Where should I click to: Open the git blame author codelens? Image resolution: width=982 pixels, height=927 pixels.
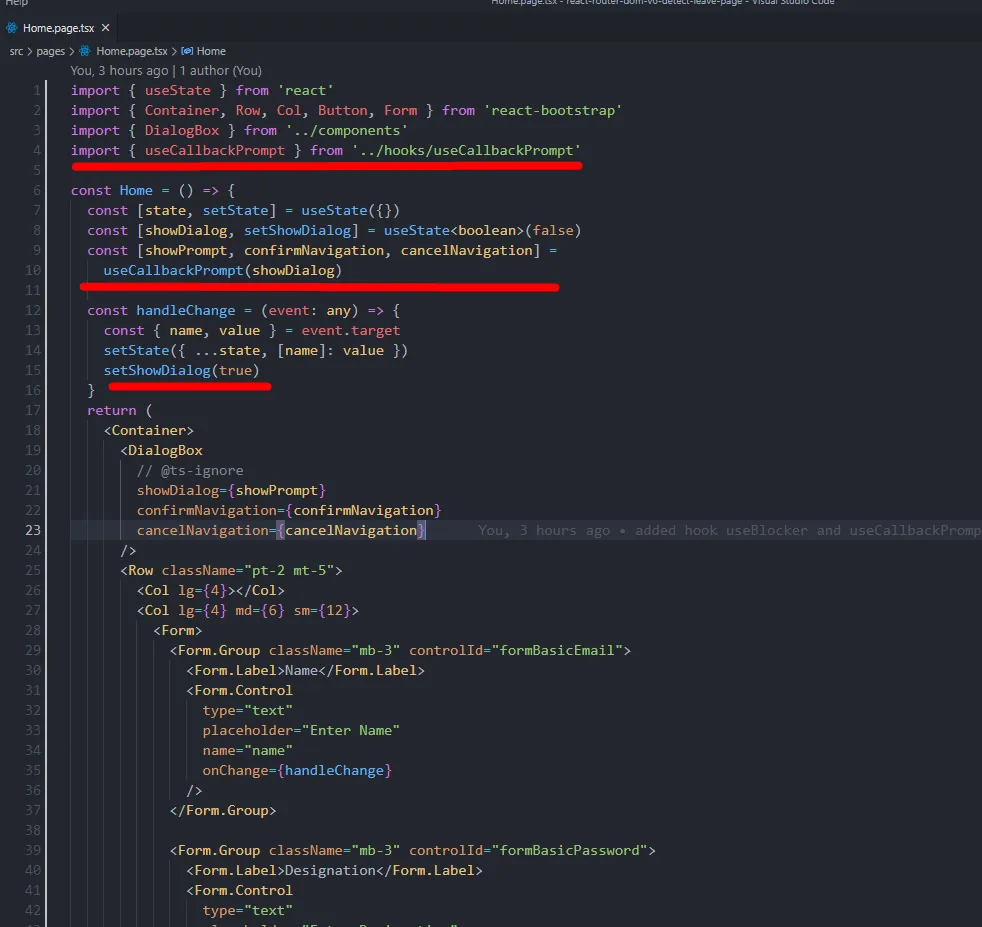(x=166, y=71)
